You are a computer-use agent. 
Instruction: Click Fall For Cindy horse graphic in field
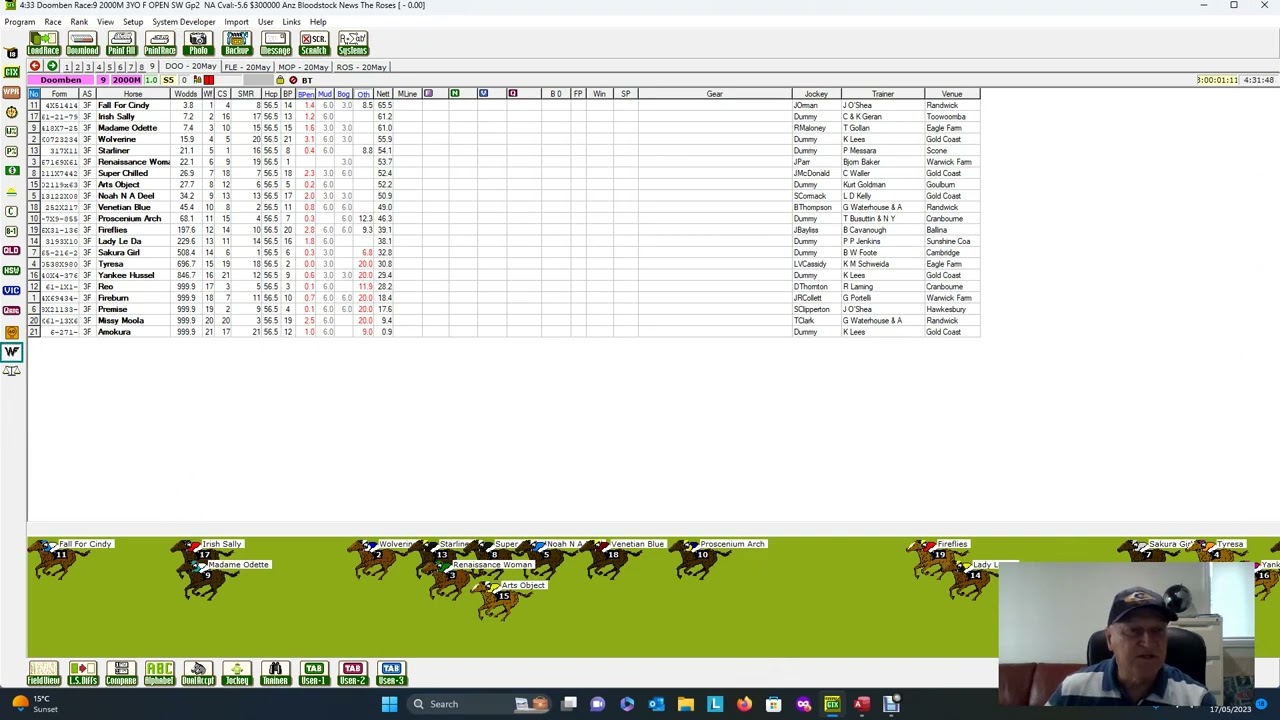click(55, 561)
